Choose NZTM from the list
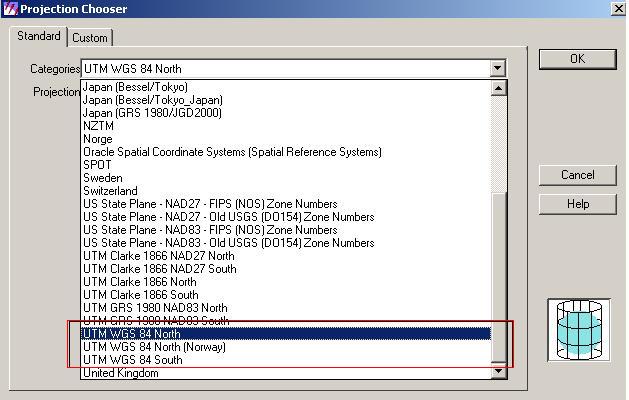This screenshot has height=400, width=629. tap(286, 126)
